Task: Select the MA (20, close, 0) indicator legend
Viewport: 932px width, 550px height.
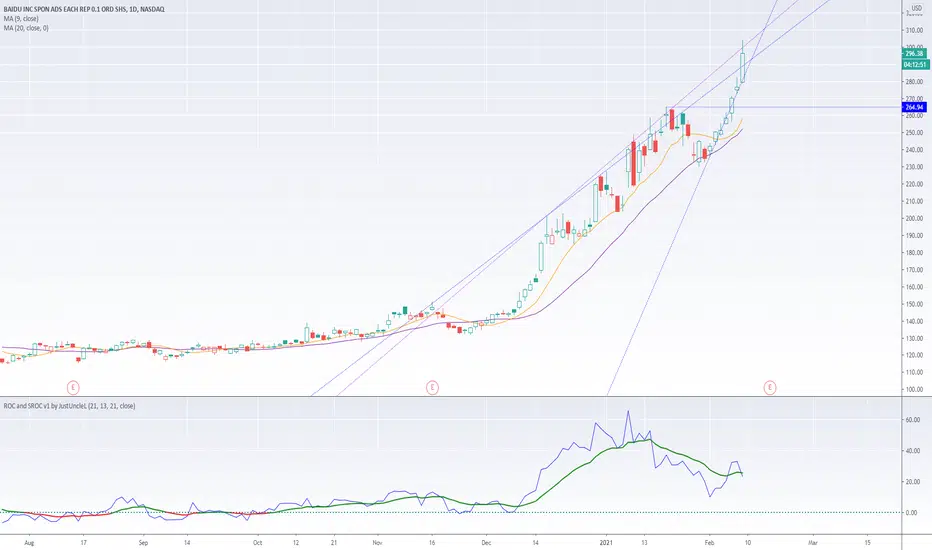Action: [x=26, y=28]
